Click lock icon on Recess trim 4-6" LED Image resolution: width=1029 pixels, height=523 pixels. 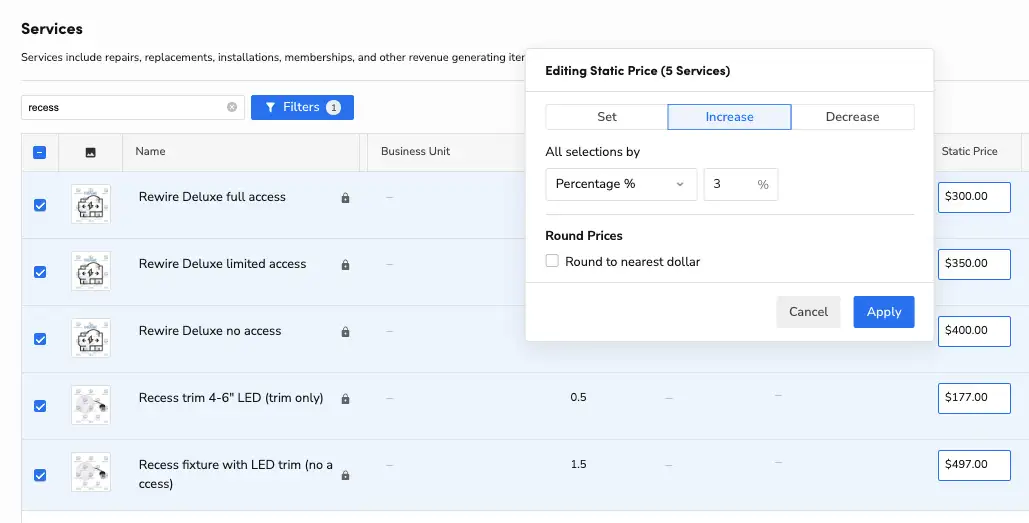(345, 399)
